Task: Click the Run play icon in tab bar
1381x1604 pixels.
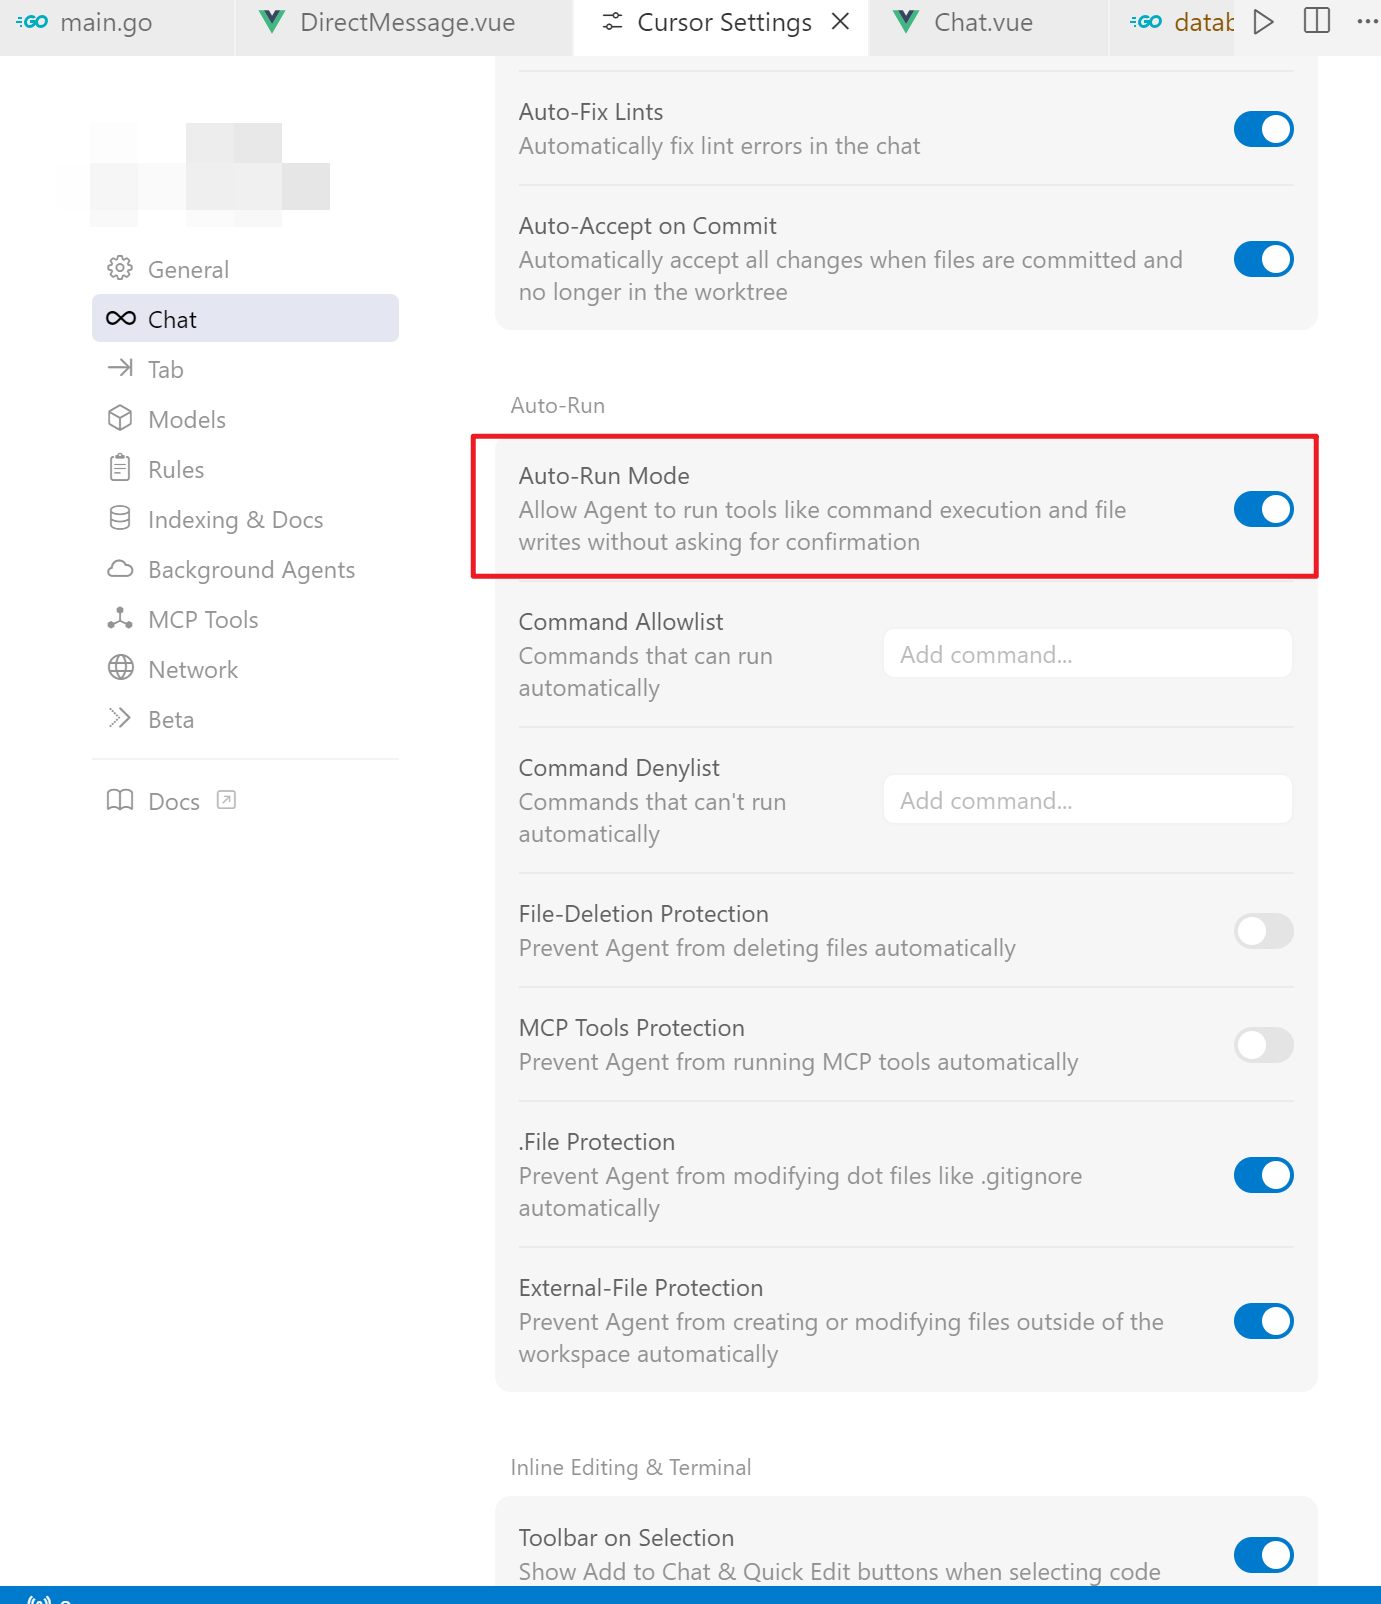Action: pyautogui.click(x=1264, y=22)
